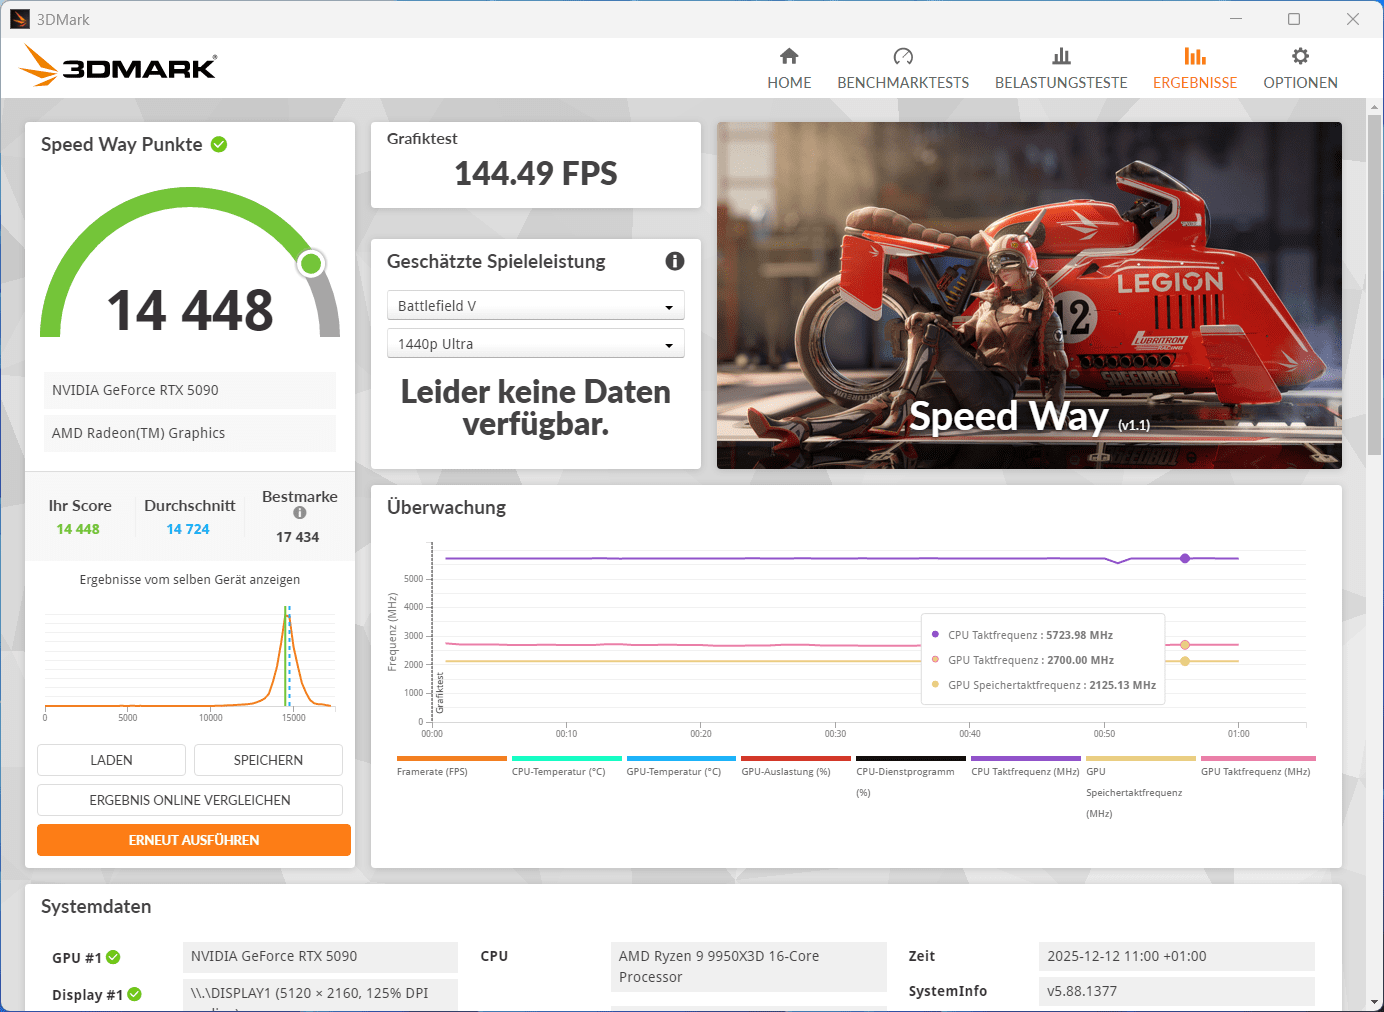This screenshot has width=1384, height=1012.
Task: Select the ERGEBNISSE tab
Action: (x=1195, y=68)
